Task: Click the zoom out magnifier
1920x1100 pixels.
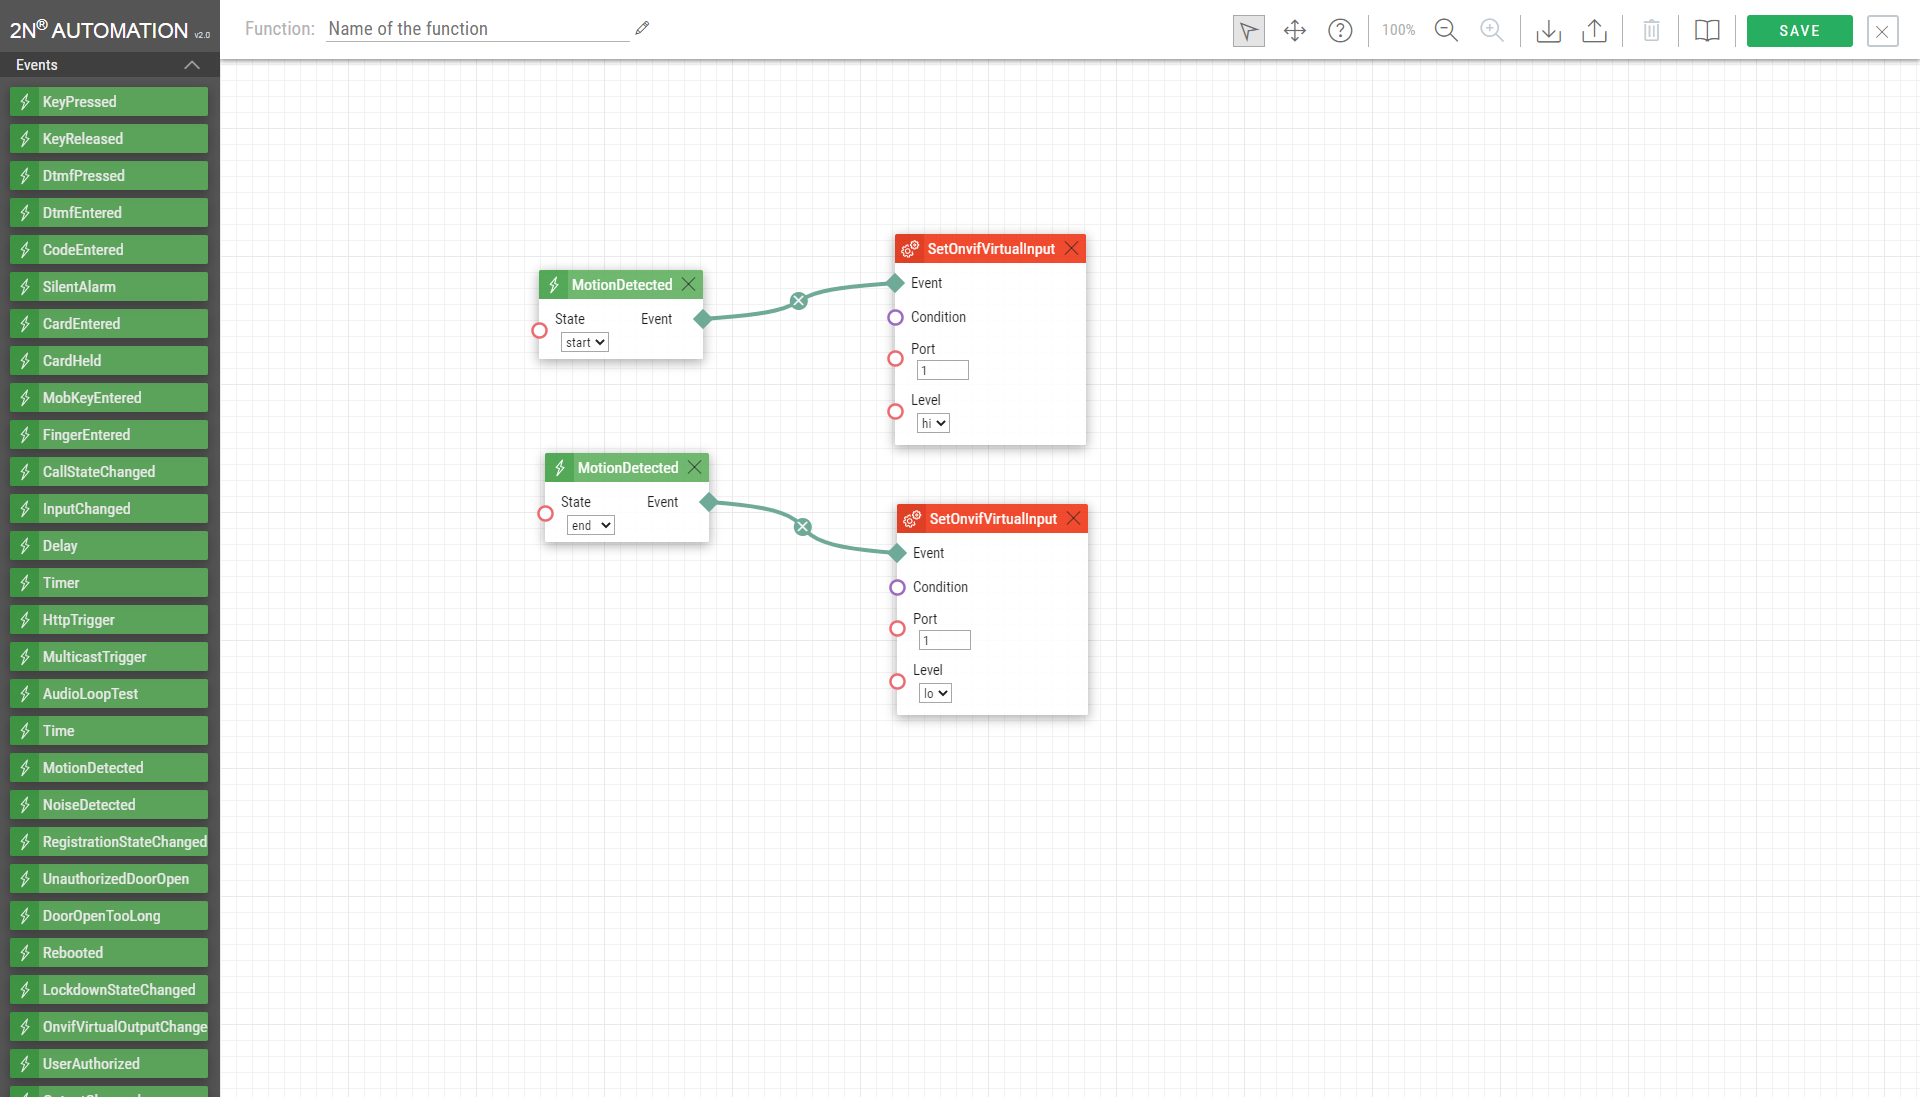Action: tap(1446, 31)
